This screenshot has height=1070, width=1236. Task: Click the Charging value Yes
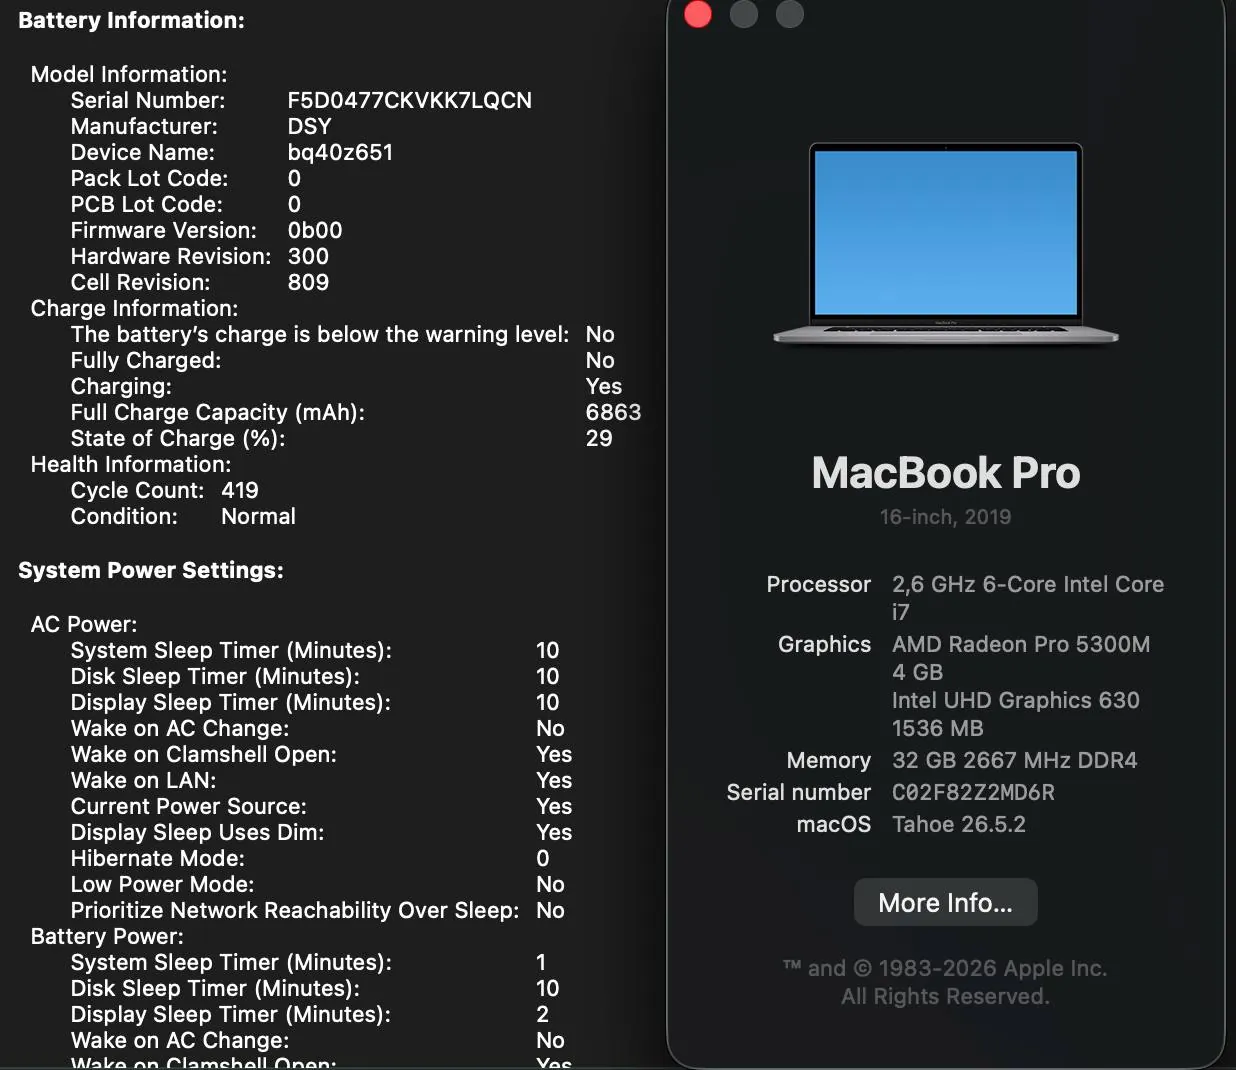(x=603, y=386)
